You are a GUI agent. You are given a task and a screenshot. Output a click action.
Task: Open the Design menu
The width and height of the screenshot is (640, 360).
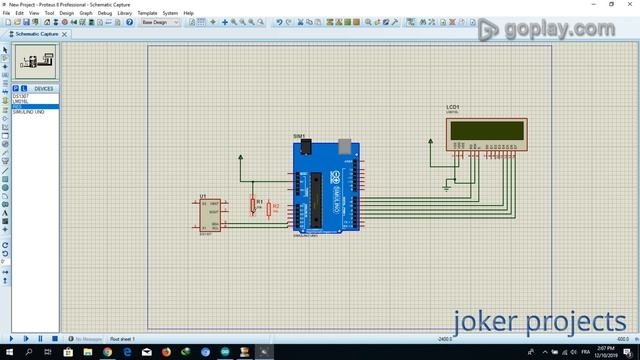tap(67, 13)
